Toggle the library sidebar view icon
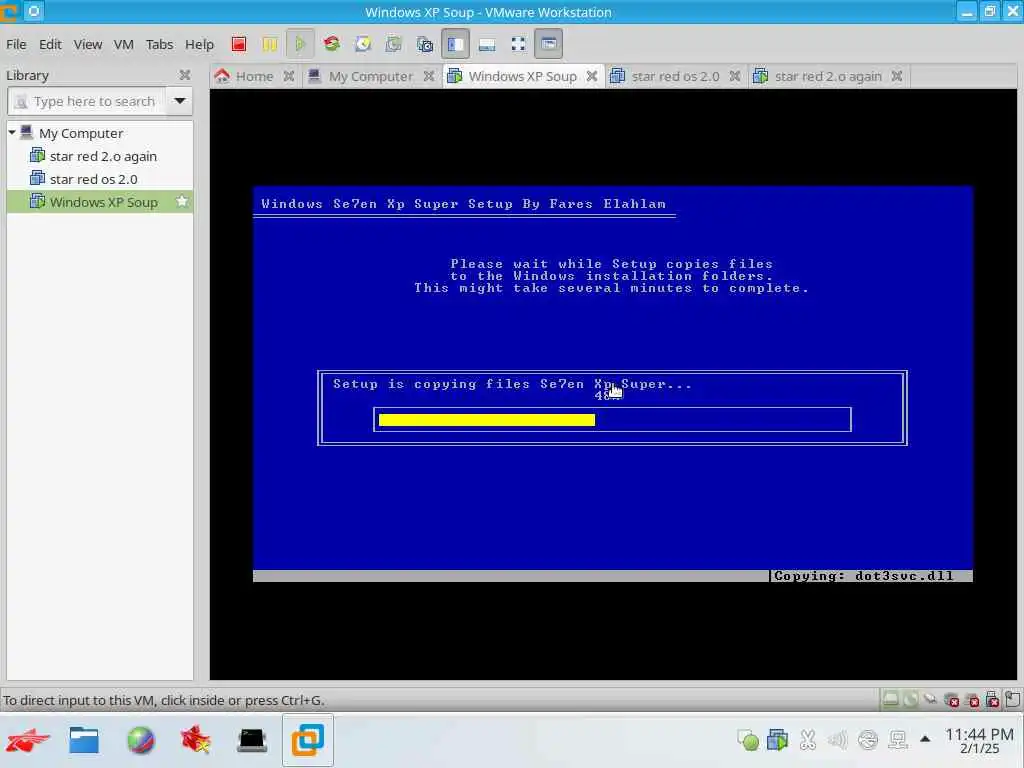The width and height of the screenshot is (1024, 768). click(x=455, y=44)
